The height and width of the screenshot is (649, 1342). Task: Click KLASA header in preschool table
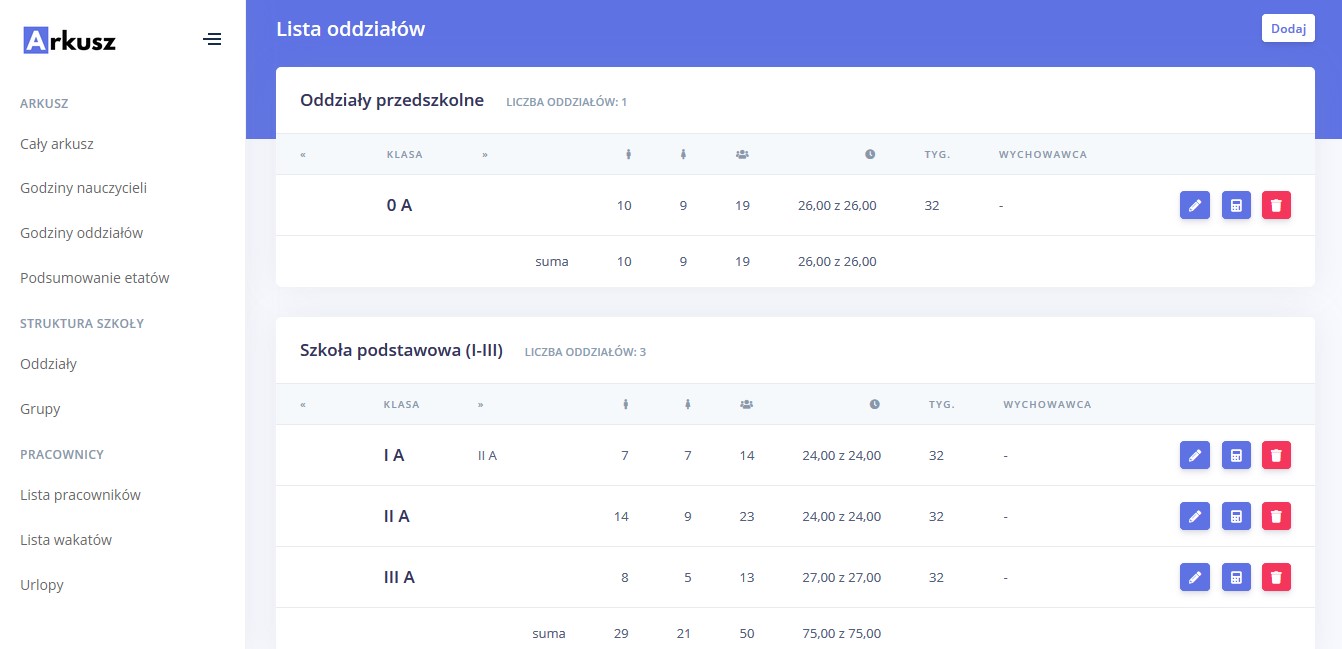pos(405,154)
